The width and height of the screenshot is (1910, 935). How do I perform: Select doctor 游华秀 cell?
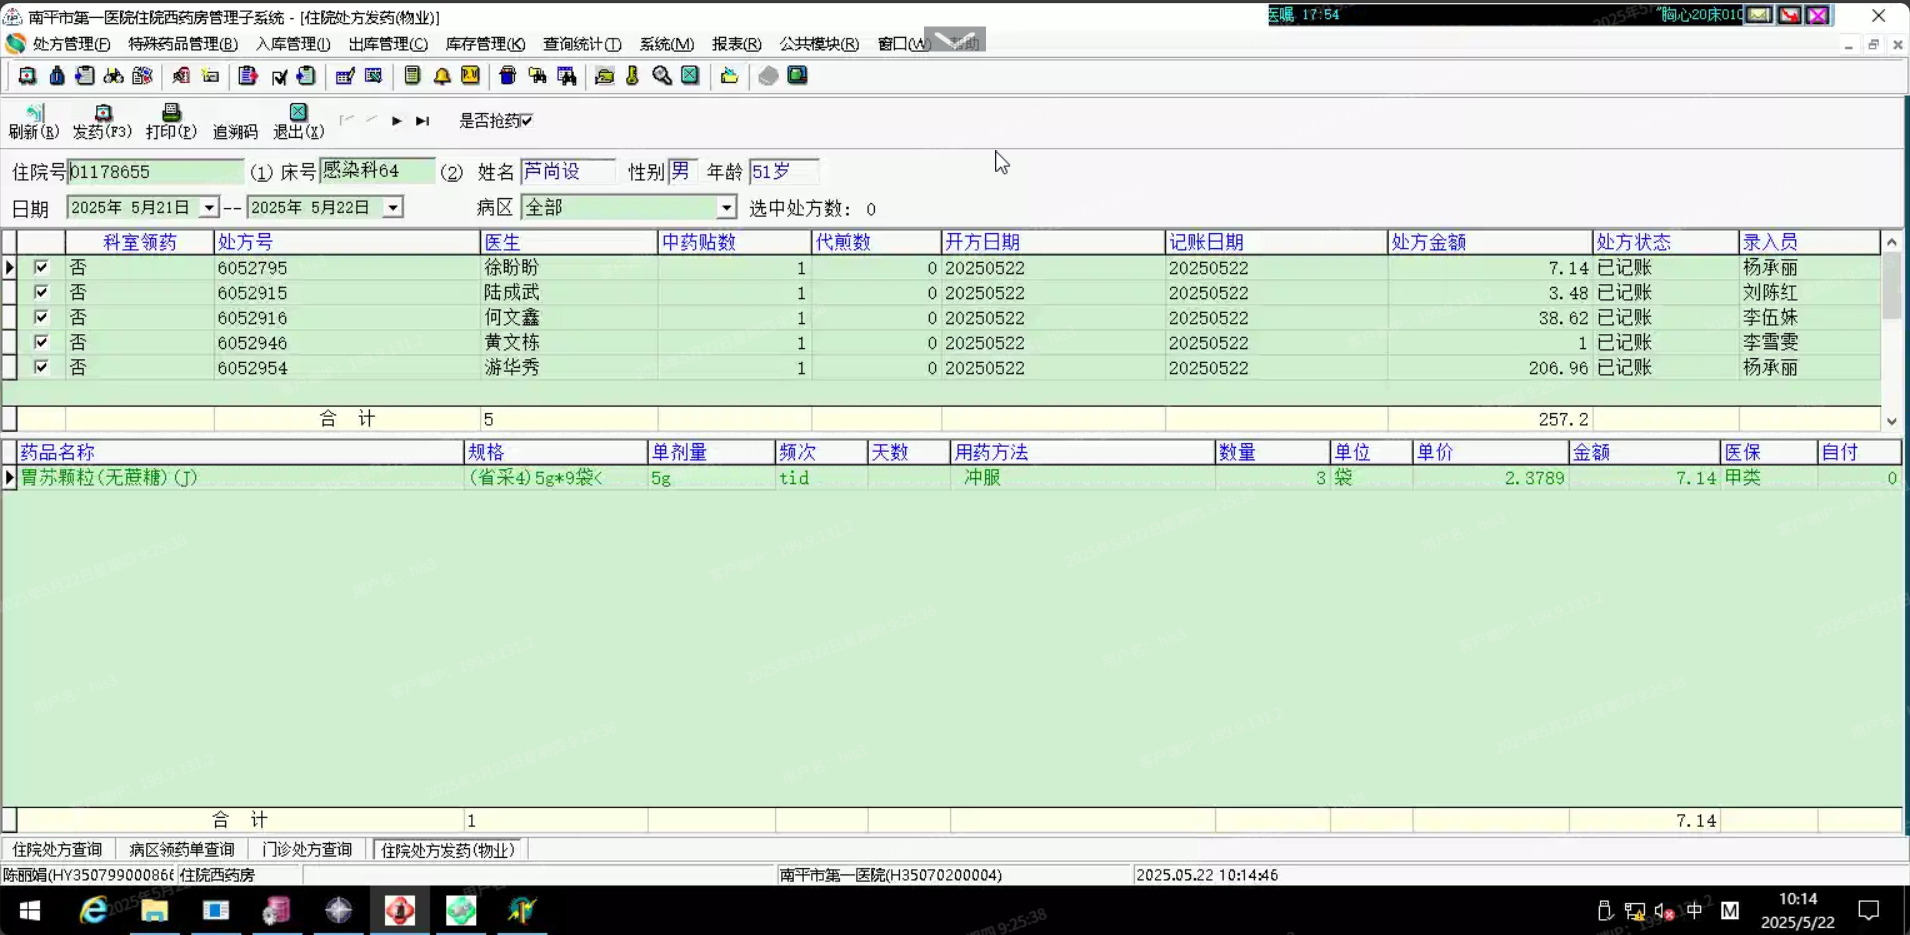[x=569, y=368]
